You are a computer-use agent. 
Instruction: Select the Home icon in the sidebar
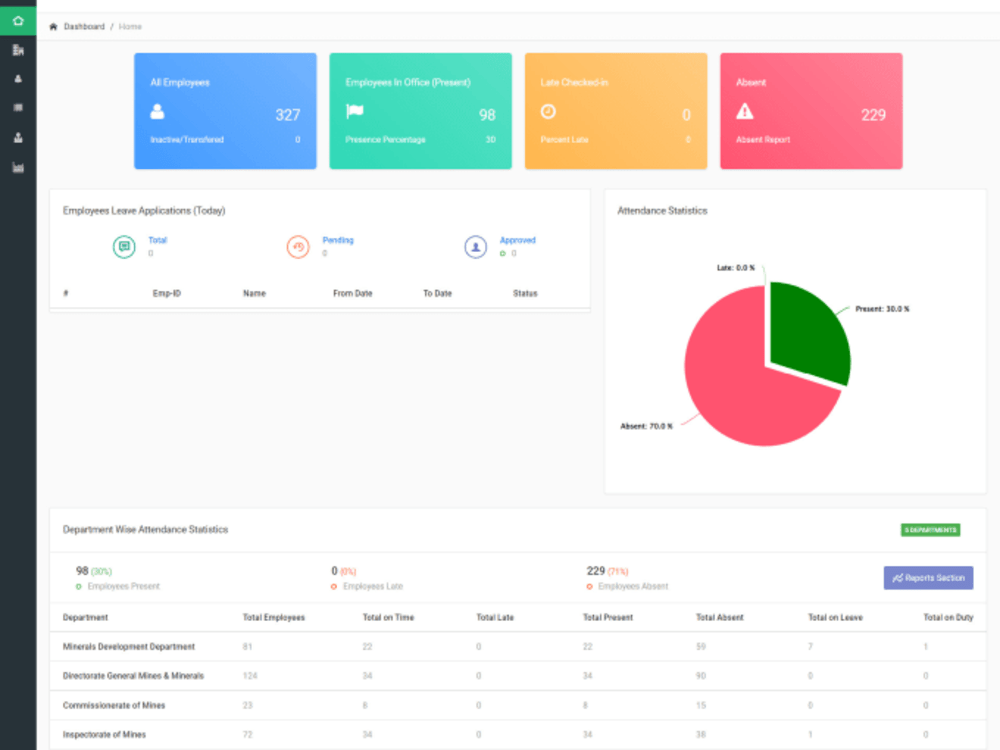pyautogui.click(x=18, y=19)
